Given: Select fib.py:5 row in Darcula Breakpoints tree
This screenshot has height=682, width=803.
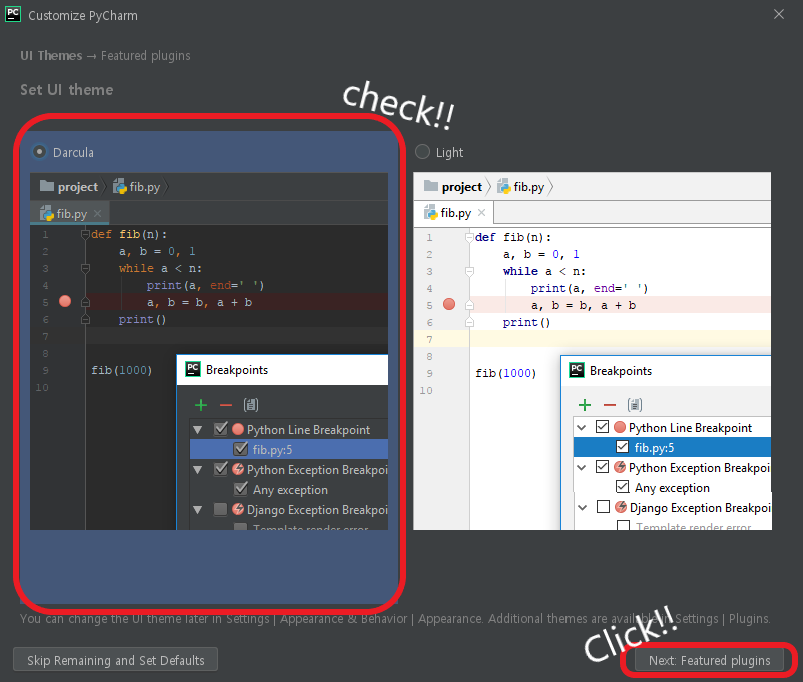Looking at the screenshot, I should pyautogui.click(x=289, y=449).
